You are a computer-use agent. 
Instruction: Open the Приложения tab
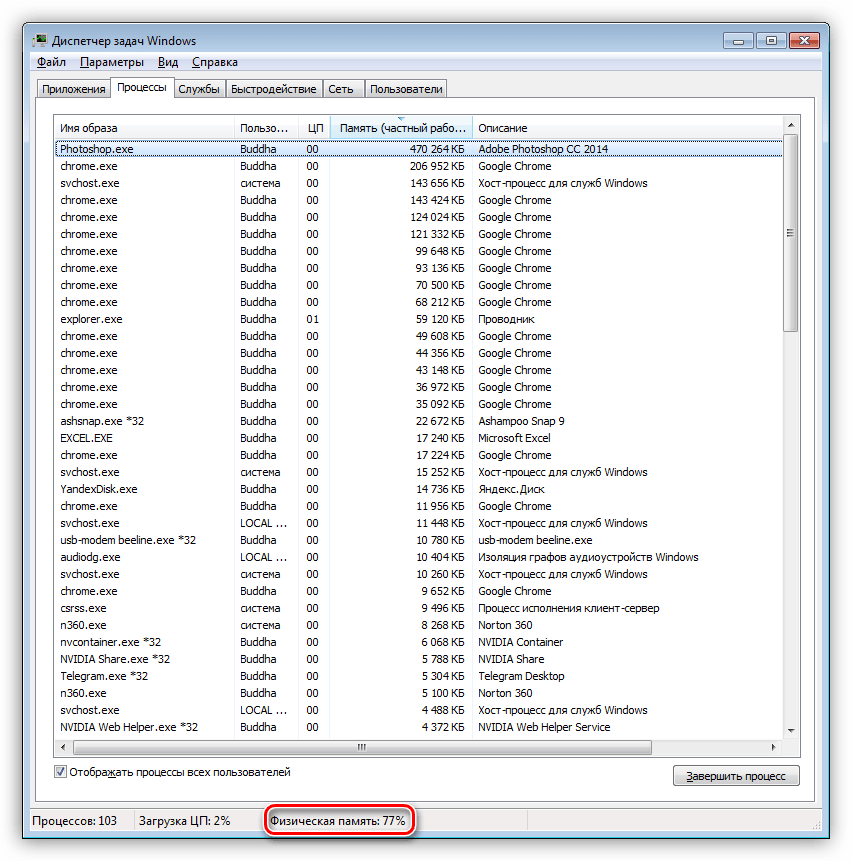click(x=73, y=89)
